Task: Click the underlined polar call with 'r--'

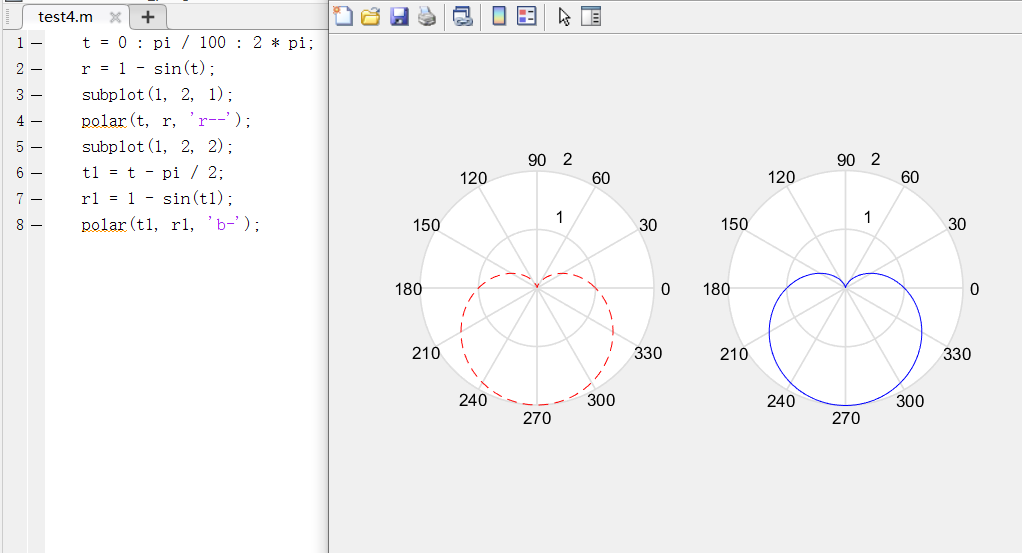Action: [x=166, y=121]
